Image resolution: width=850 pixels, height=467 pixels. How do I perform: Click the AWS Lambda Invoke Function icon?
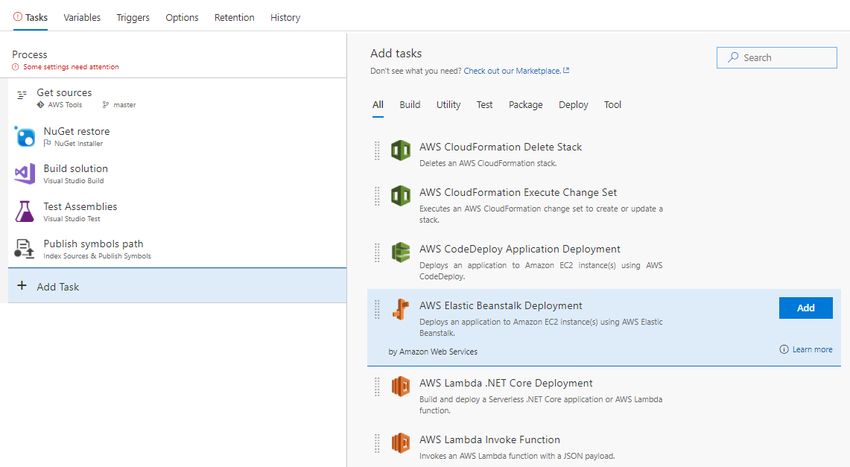(401, 443)
